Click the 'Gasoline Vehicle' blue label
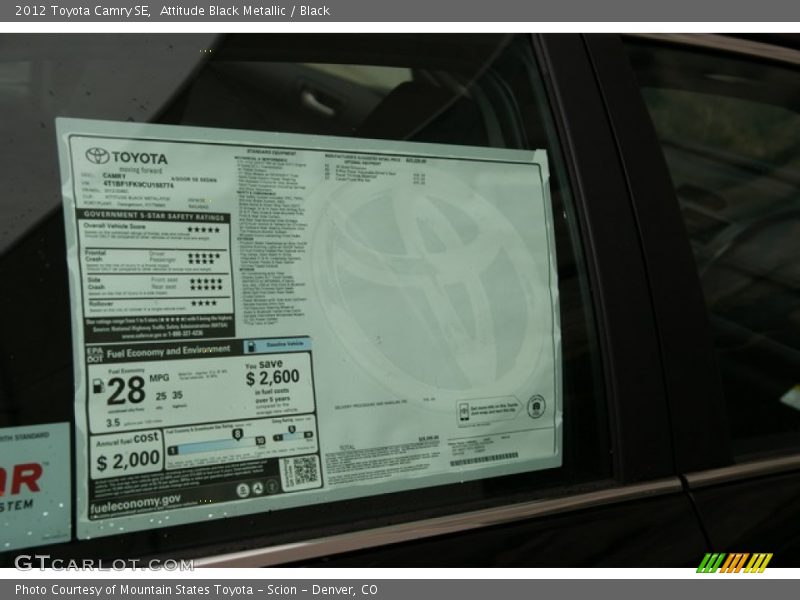This screenshot has height=600, width=800. [277, 345]
